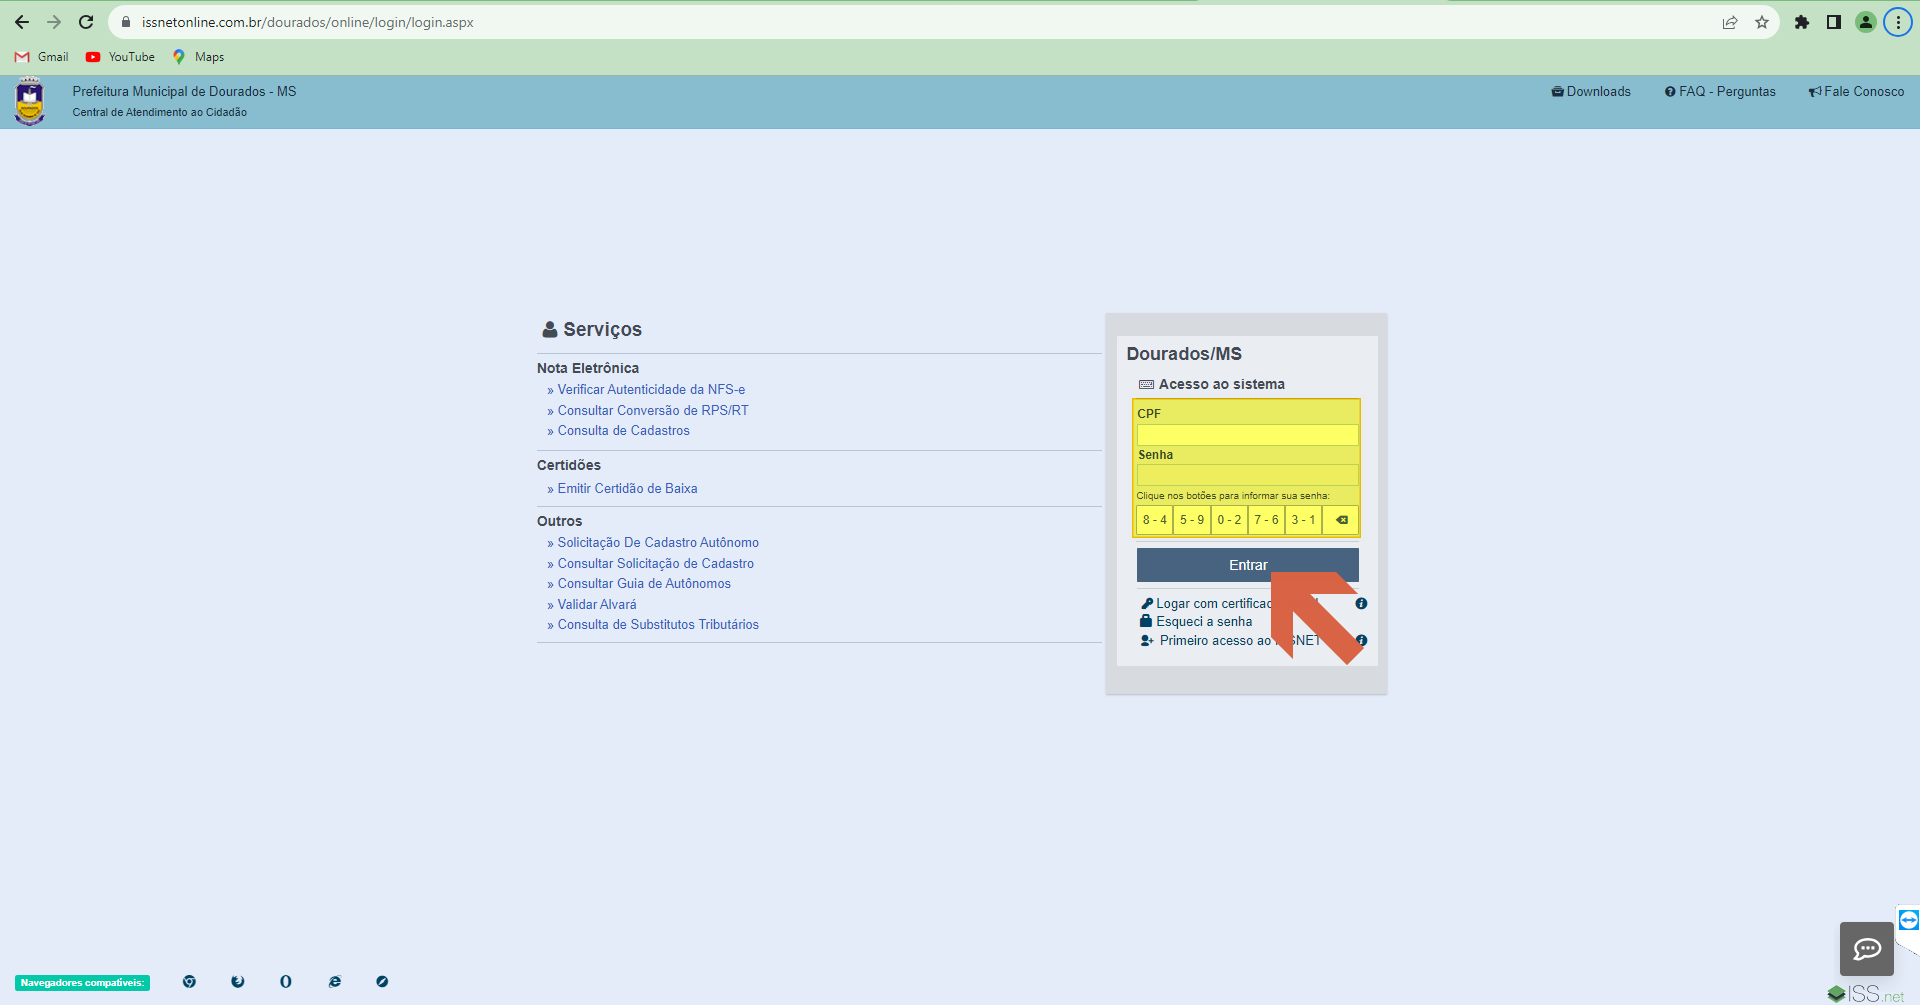Screen dimensions: 1920x1005
Task: Click the 3 - 1 keypad button
Action: tap(1303, 520)
